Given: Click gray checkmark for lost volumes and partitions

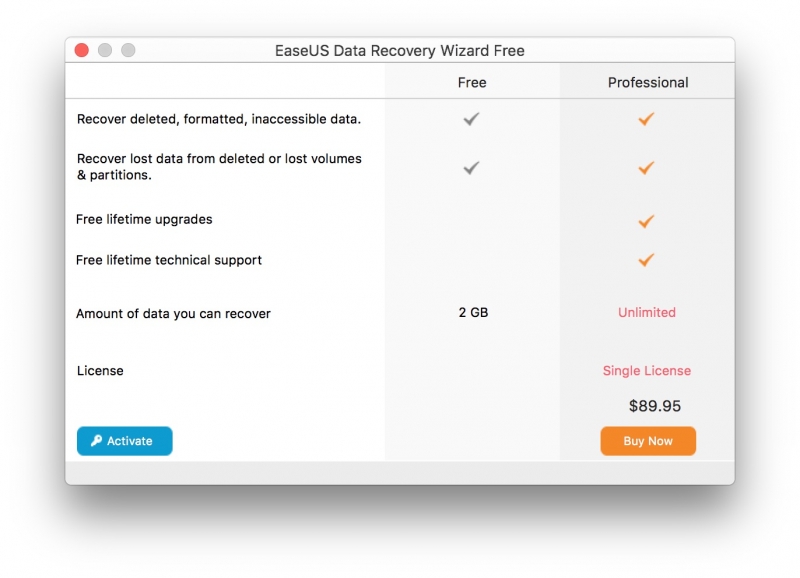Looking at the screenshot, I should [x=472, y=168].
